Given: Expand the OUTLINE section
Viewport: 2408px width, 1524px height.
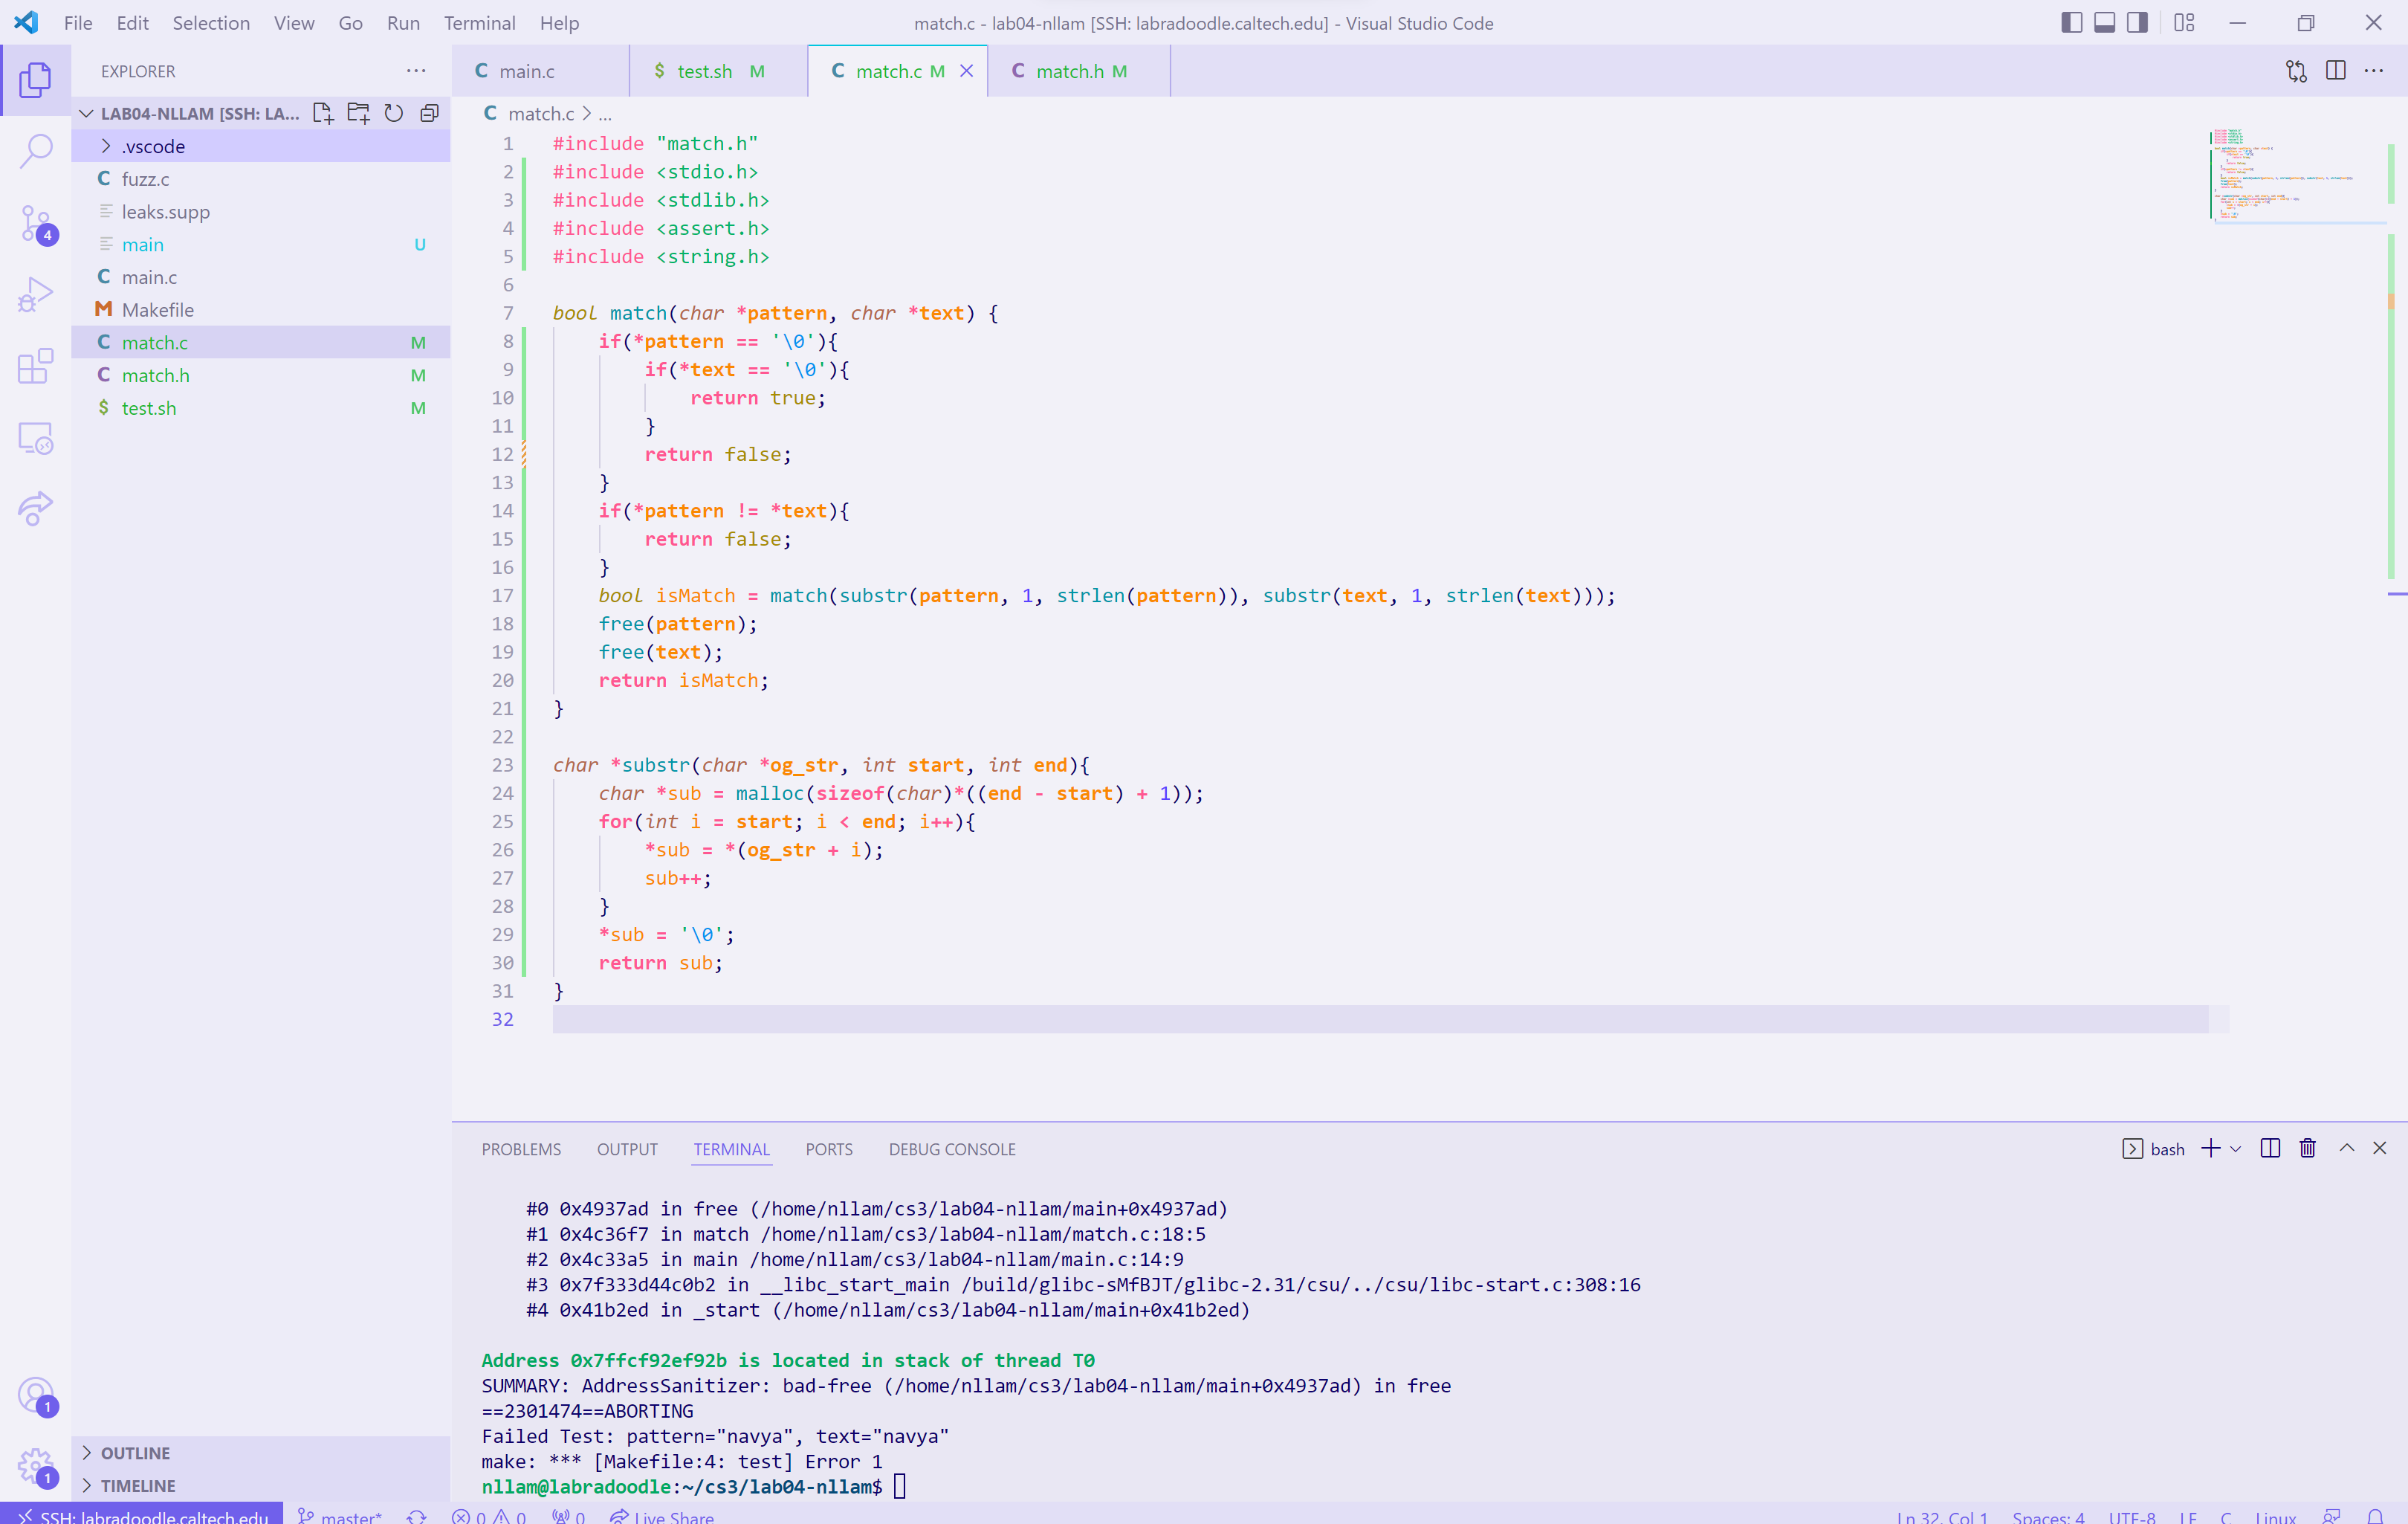Looking at the screenshot, I should pos(135,1452).
